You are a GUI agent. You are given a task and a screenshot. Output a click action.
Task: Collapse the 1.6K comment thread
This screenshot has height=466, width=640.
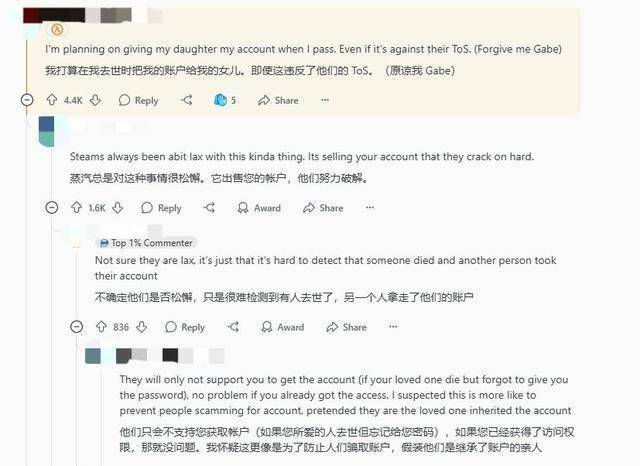coord(51,208)
